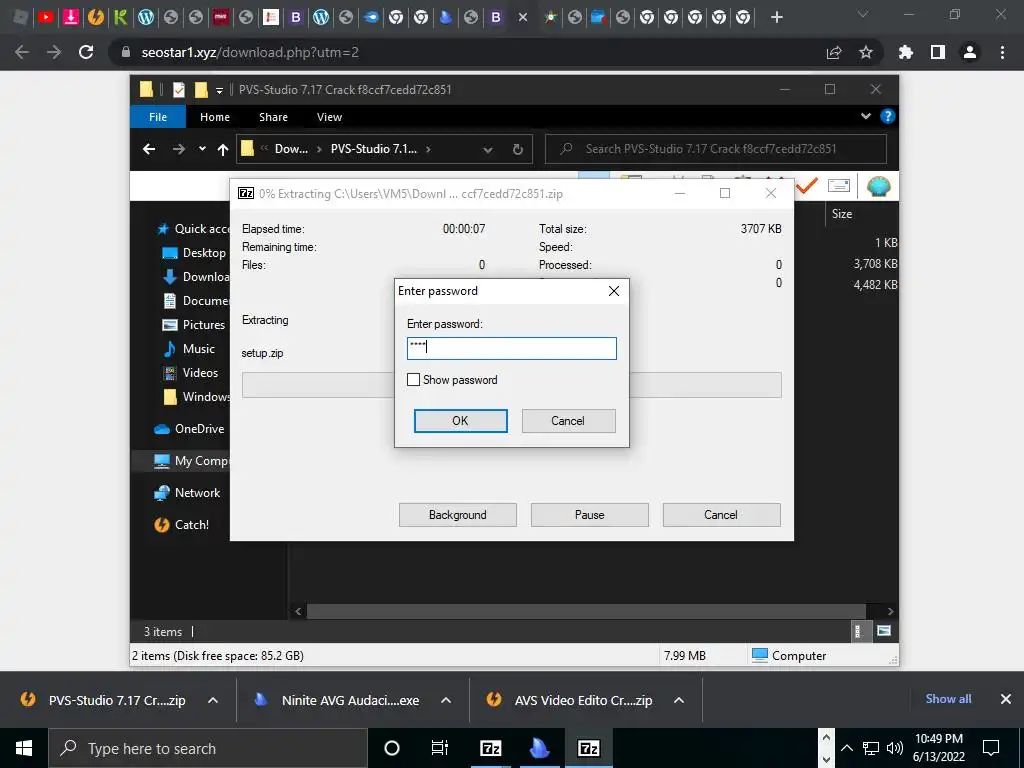Open a new Chrome tab

coord(776,18)
